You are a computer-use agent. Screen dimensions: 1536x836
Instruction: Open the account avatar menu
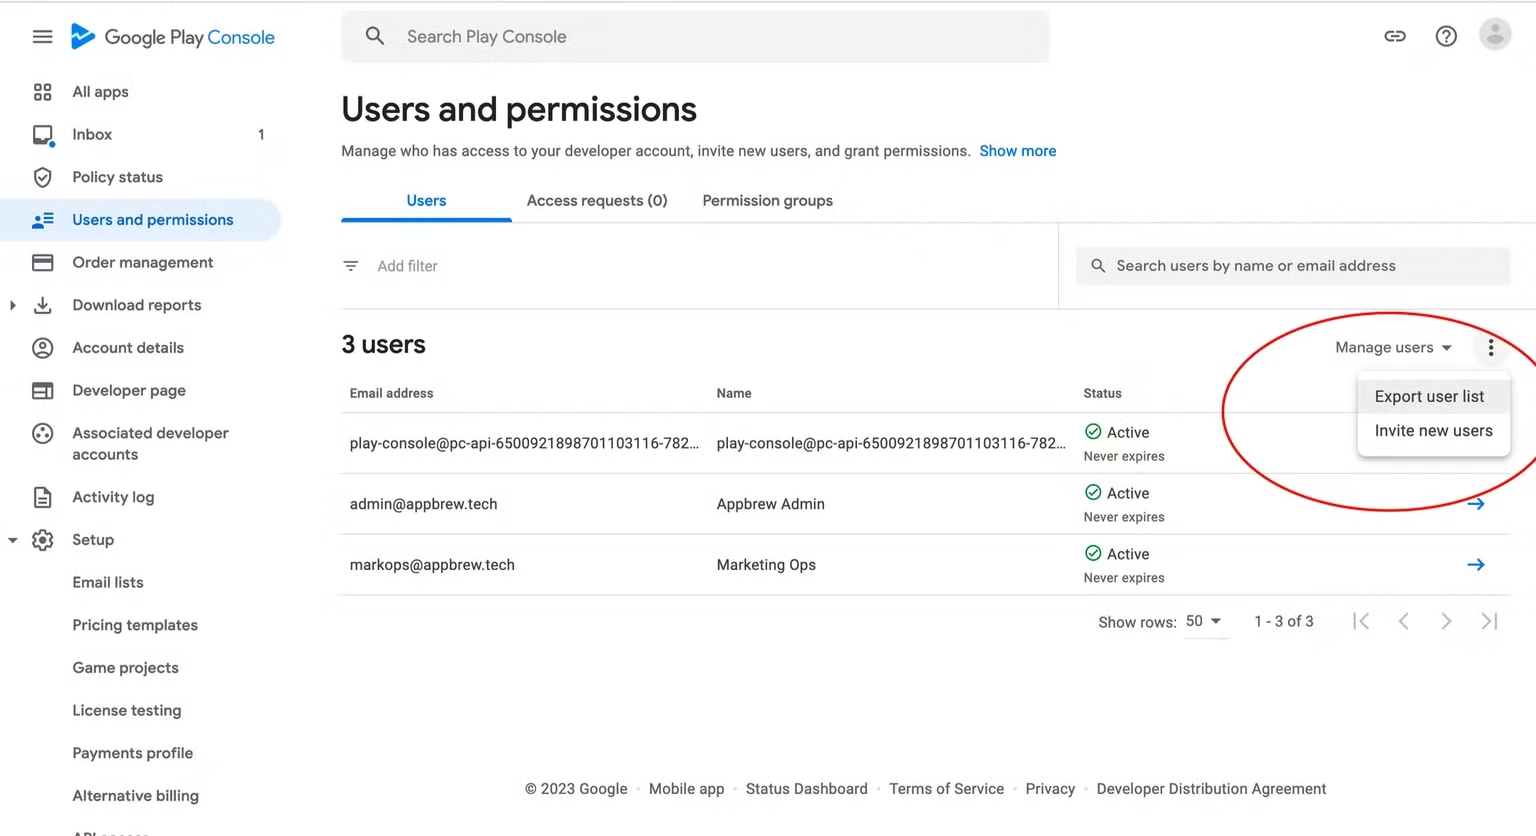click(1495, 35)
